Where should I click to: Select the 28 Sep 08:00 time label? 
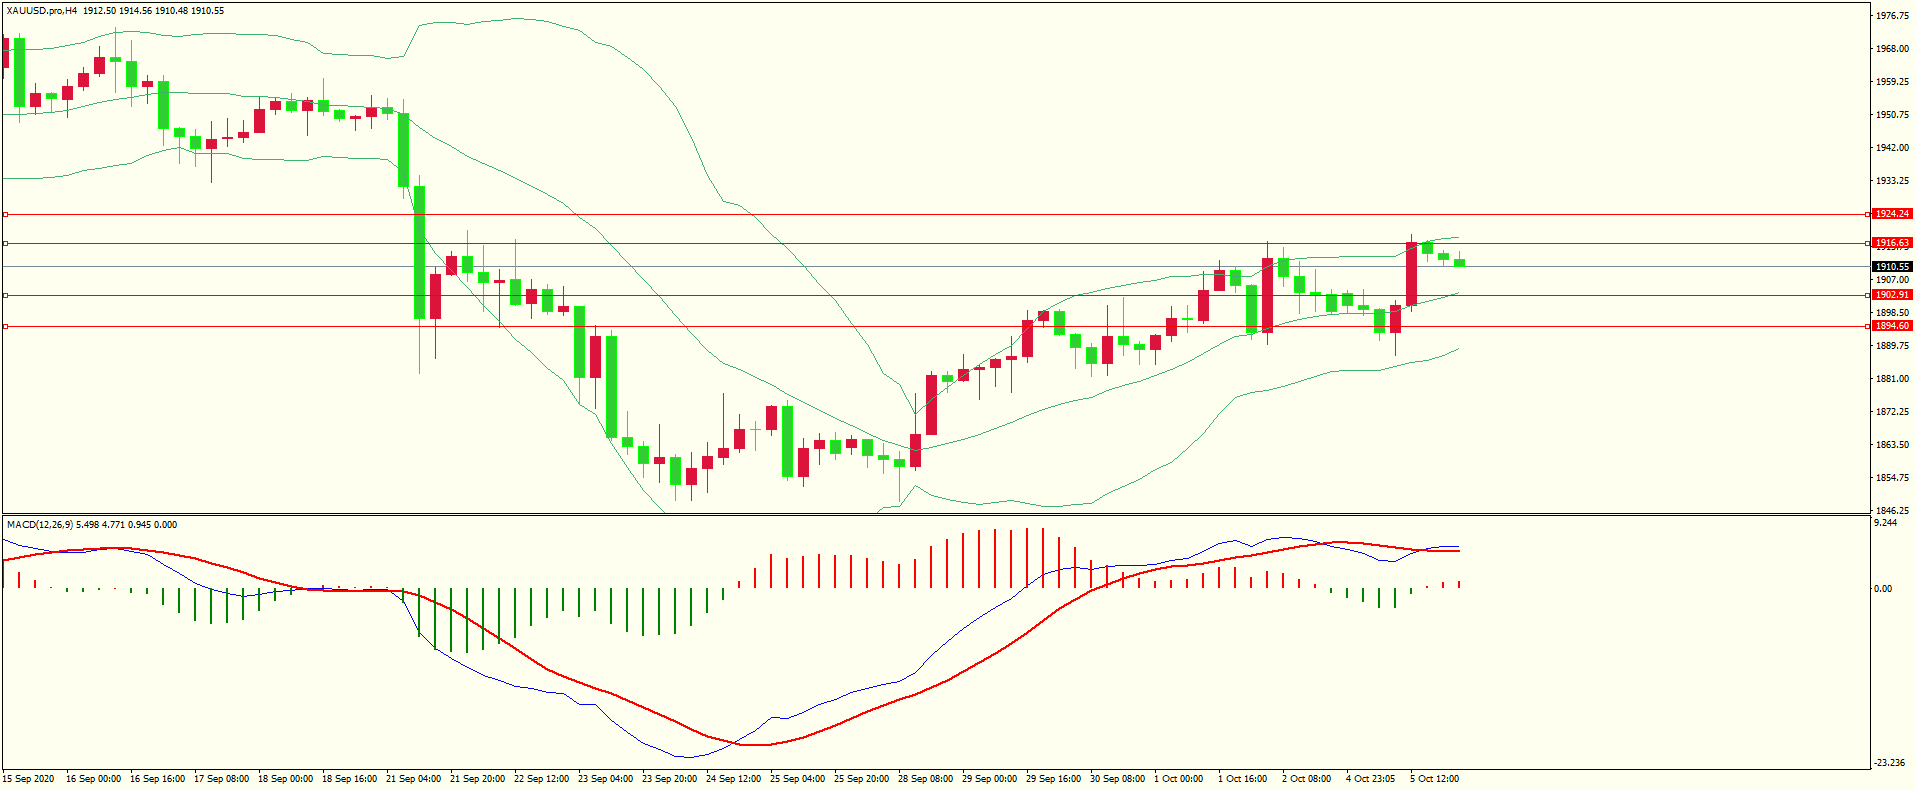pyautogui.click(x=925, y=778)
